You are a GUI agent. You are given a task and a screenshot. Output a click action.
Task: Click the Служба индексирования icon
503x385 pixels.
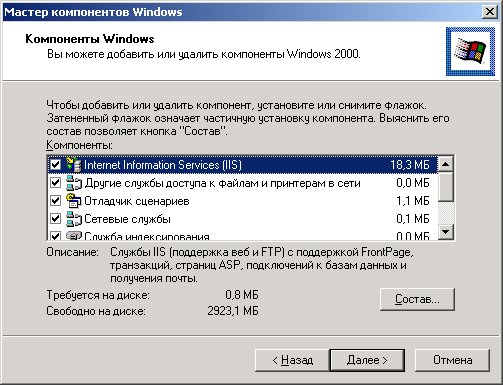coord(74,235)
